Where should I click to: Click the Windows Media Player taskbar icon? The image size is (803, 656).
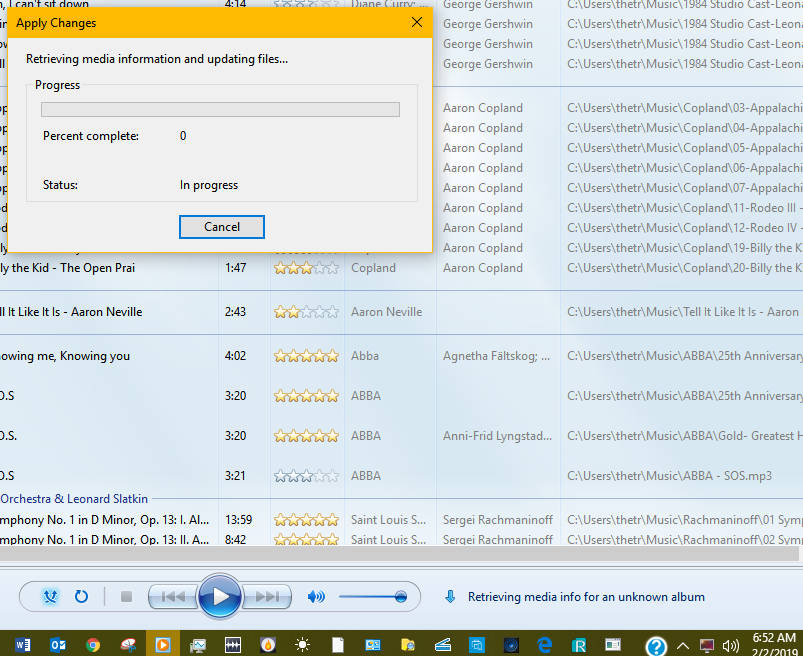pyautogui.click(x=163, y=644)
